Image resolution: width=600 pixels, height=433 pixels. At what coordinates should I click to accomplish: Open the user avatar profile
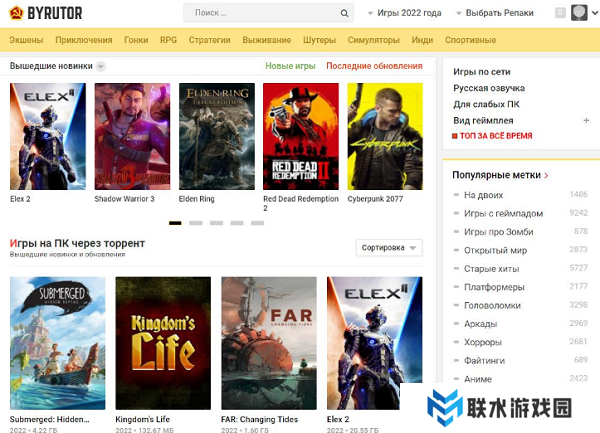579,13
